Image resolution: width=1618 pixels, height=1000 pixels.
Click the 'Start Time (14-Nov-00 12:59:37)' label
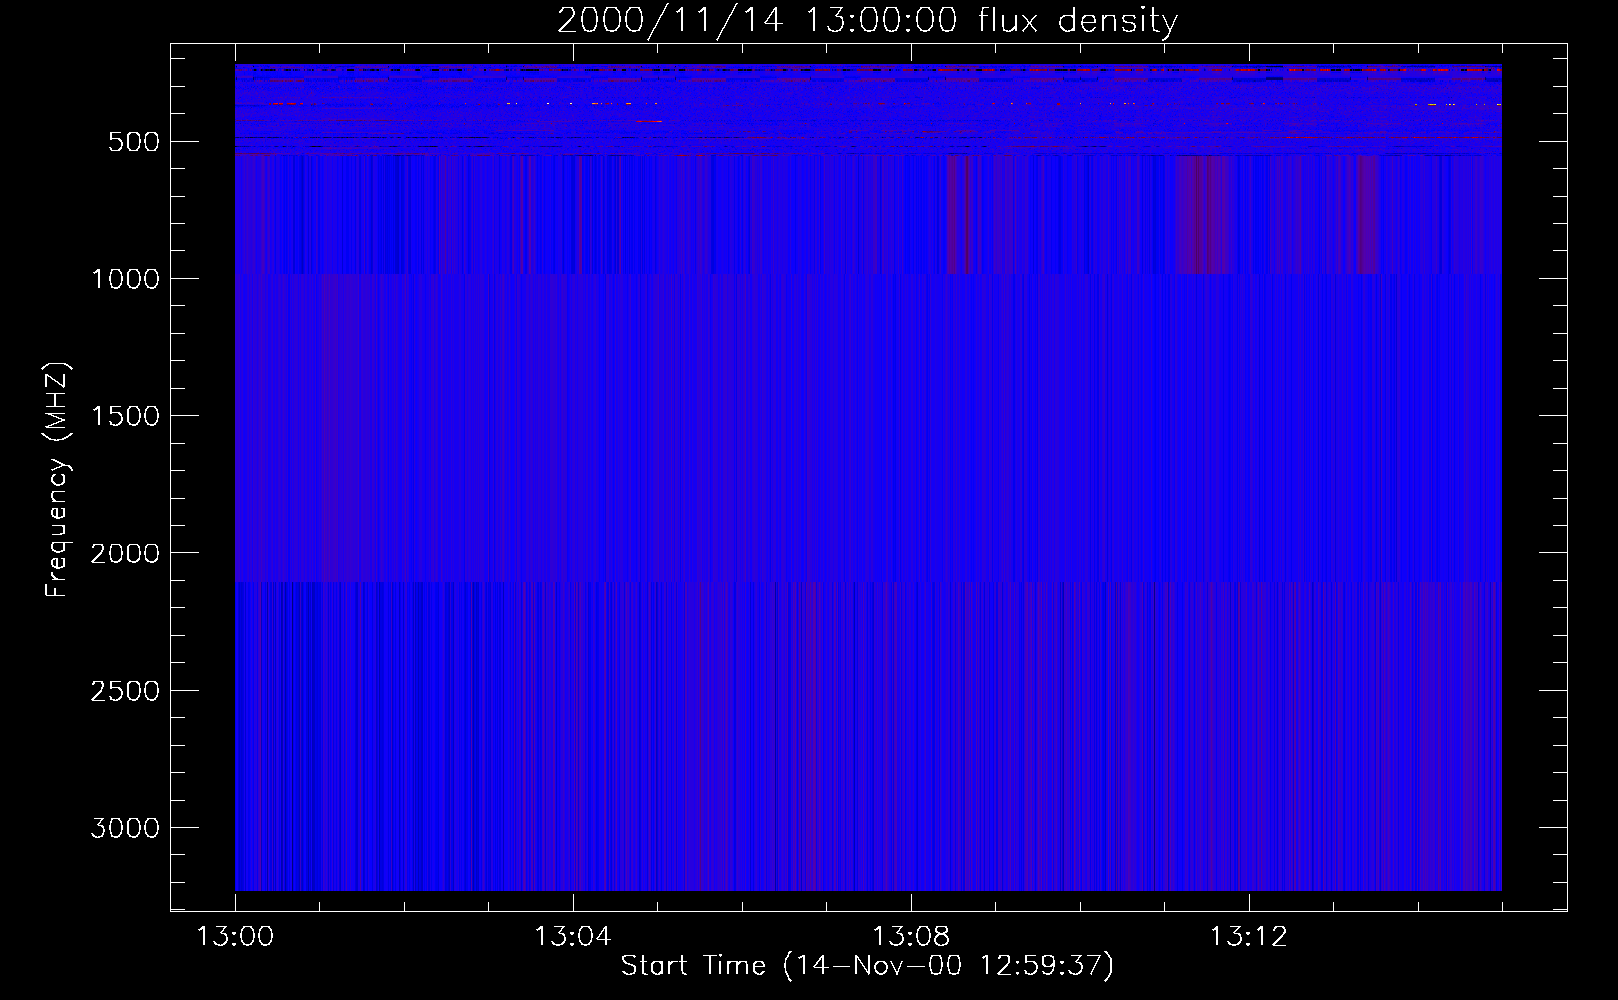click(x=867, y=966)
